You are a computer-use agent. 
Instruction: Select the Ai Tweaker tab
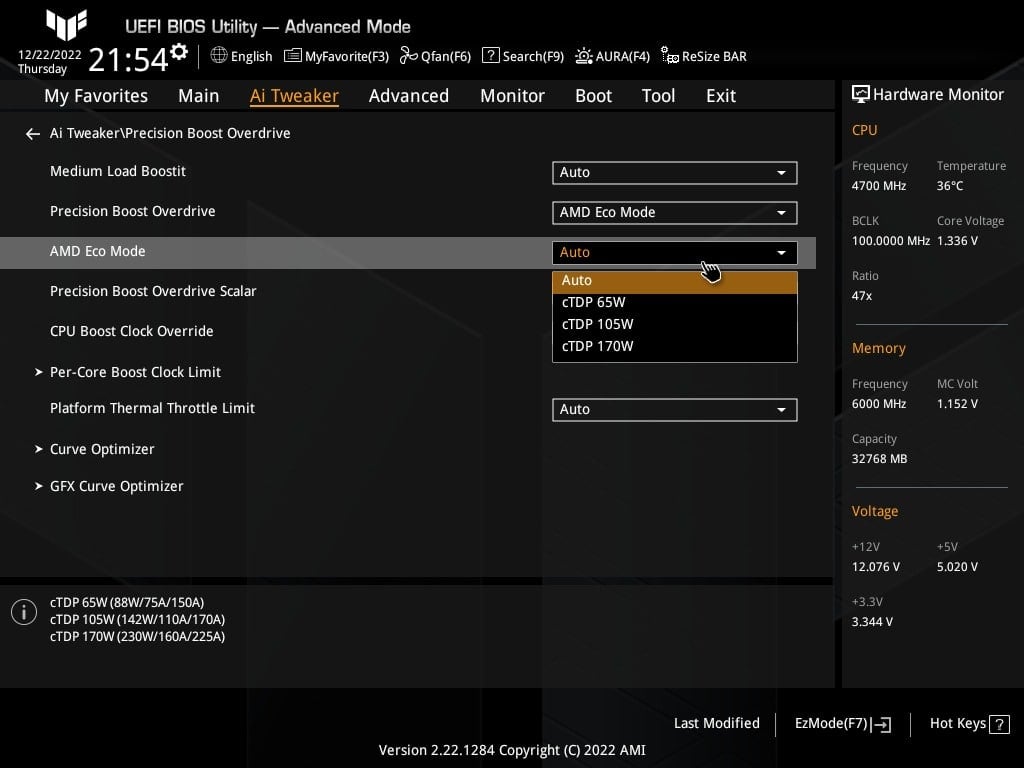point(294,96)
